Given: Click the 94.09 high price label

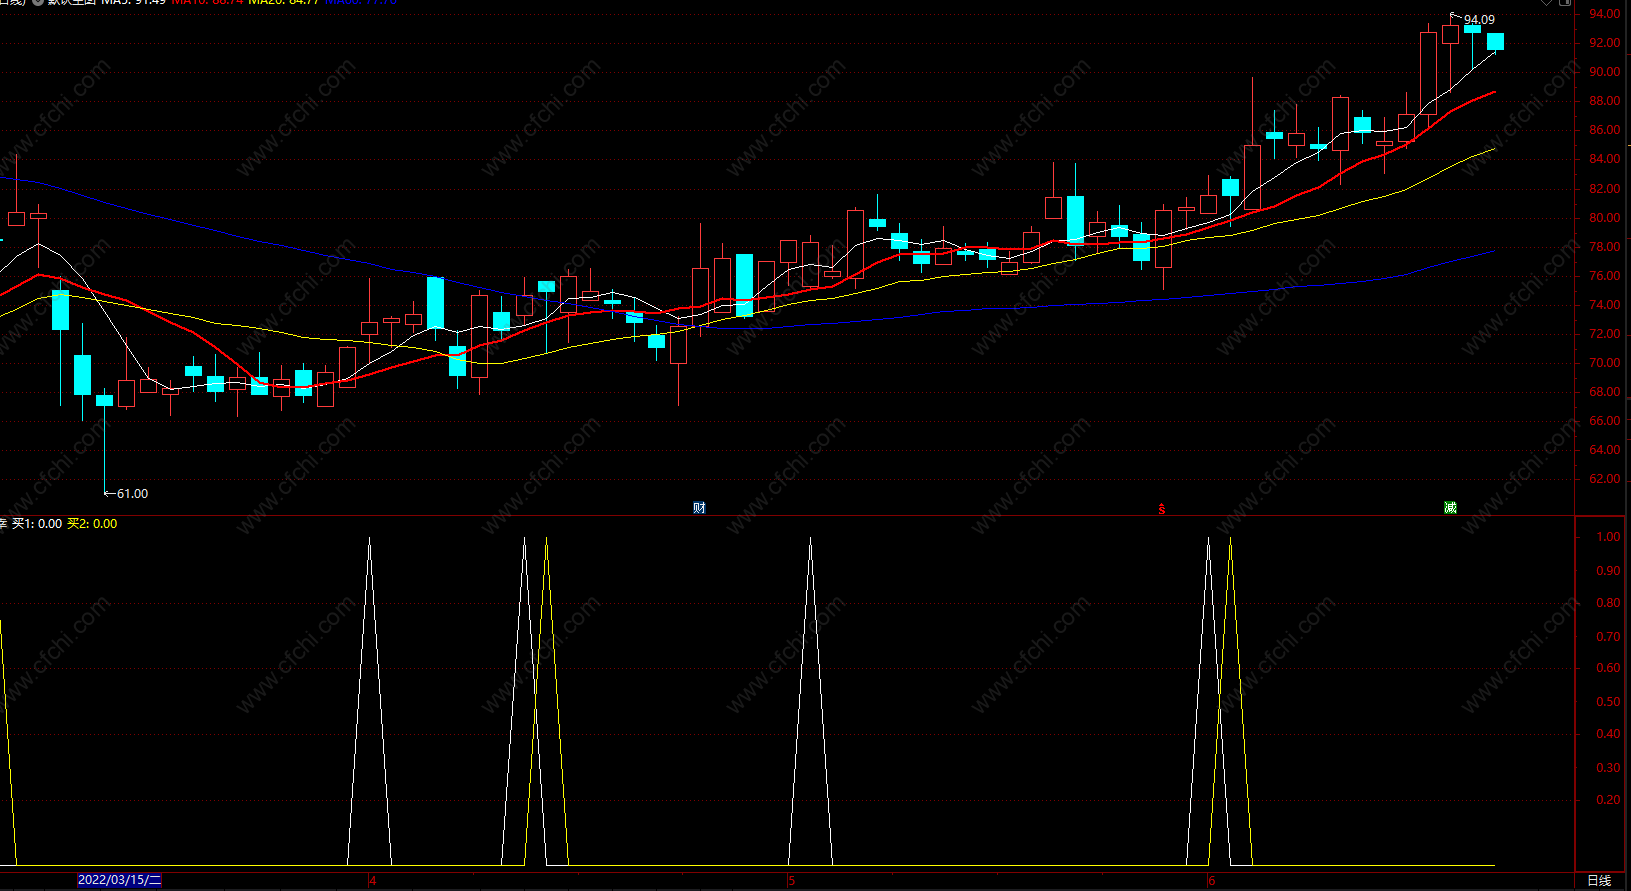Looking at the screenshot, I should click(x=1479, y=19).
